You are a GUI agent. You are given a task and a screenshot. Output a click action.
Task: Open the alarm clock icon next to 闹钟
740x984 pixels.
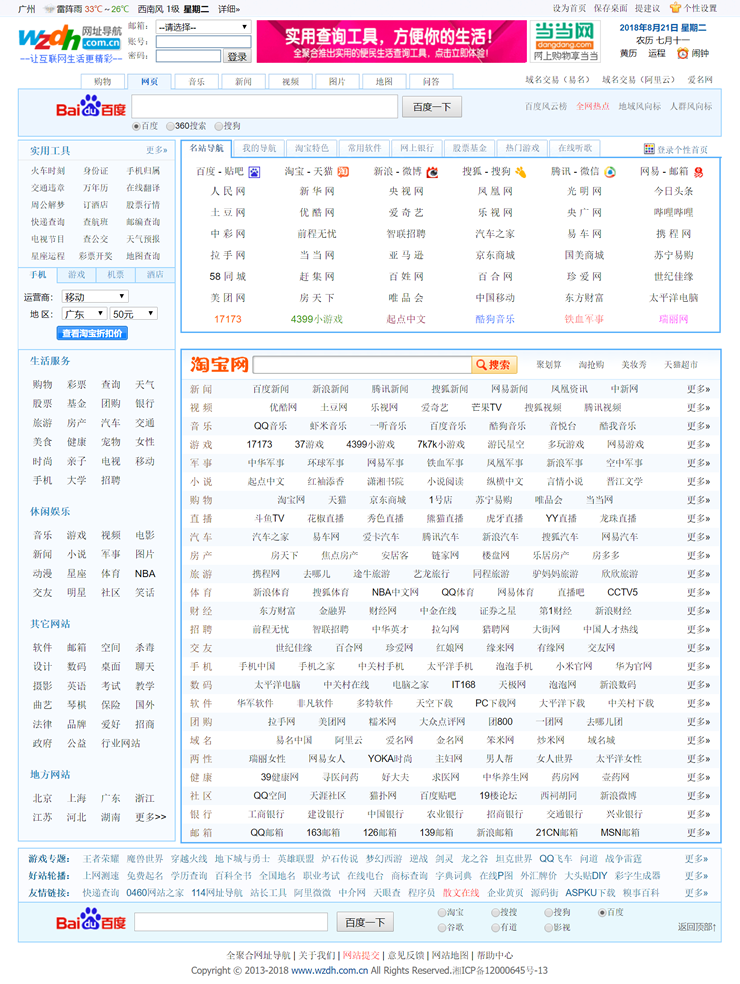tap(683, 54)
